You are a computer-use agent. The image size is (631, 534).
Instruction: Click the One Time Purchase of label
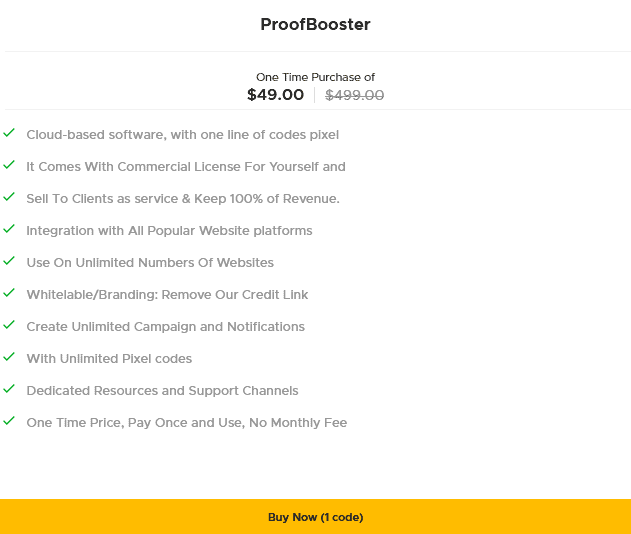316,77
